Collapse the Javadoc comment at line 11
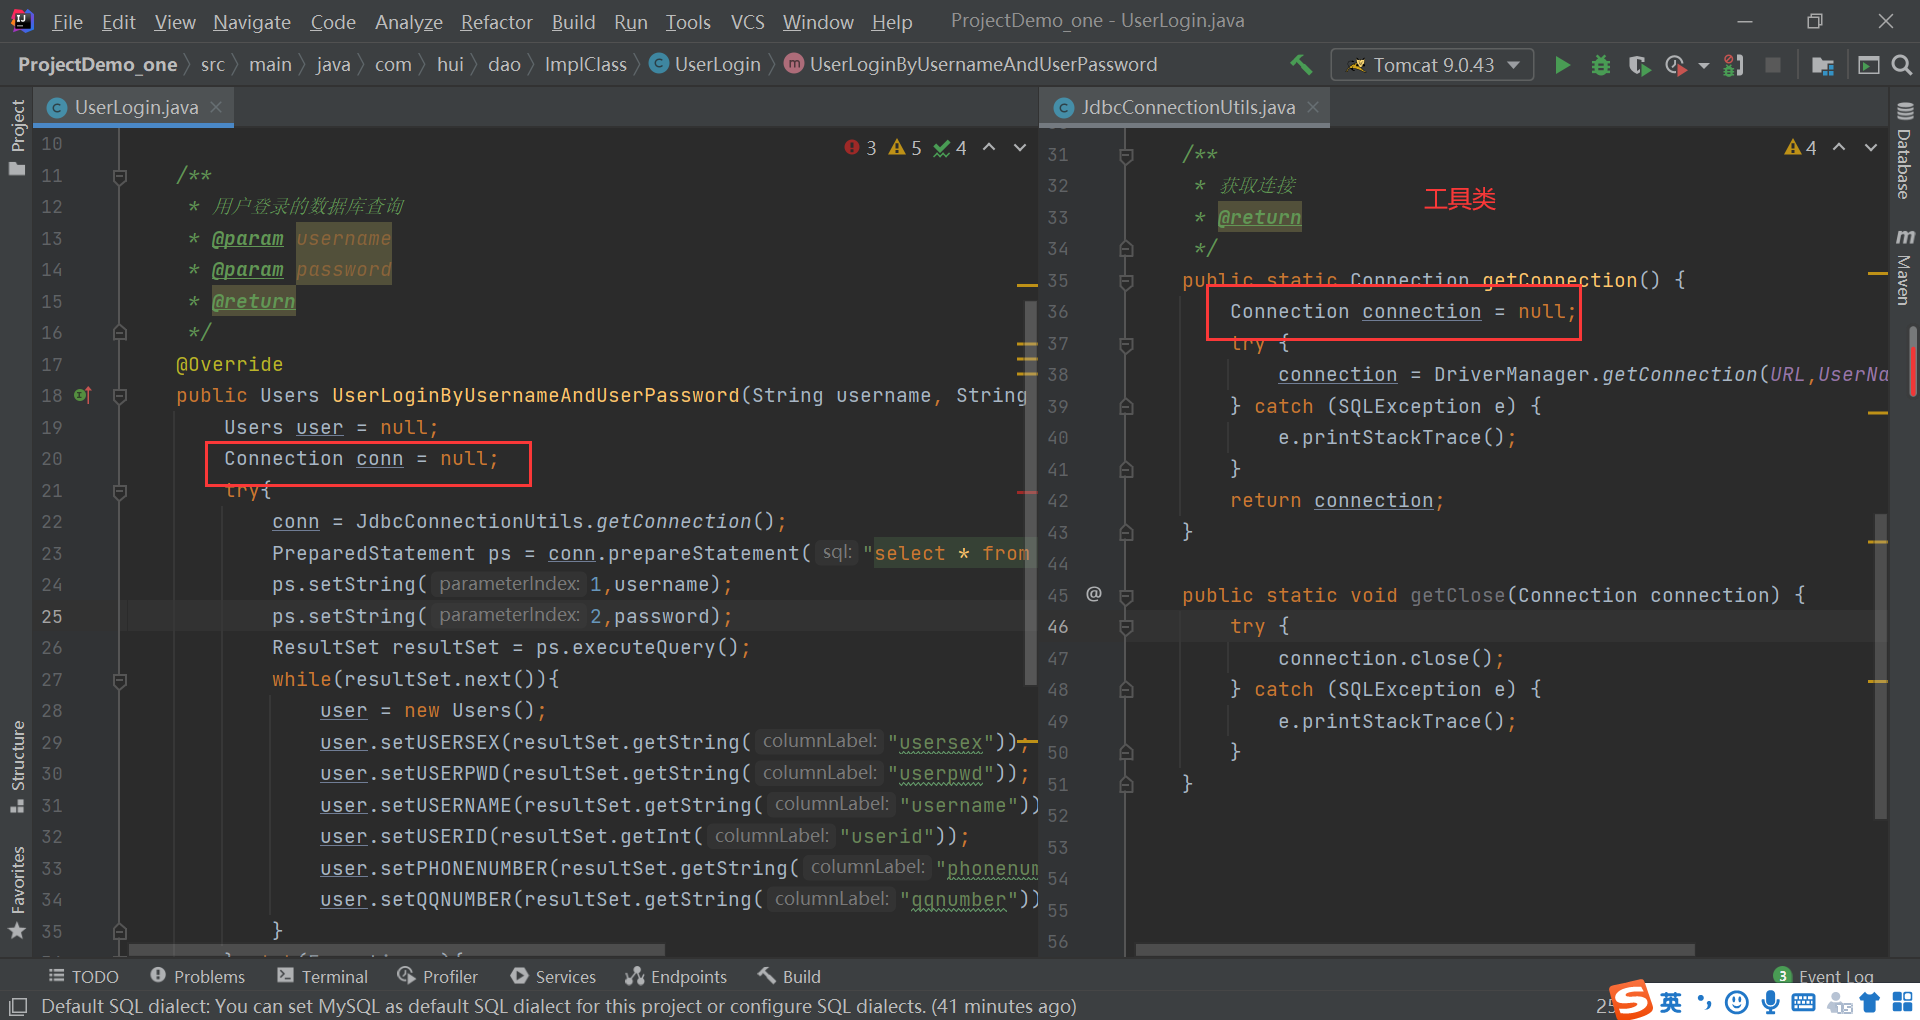 pos(120,177)
